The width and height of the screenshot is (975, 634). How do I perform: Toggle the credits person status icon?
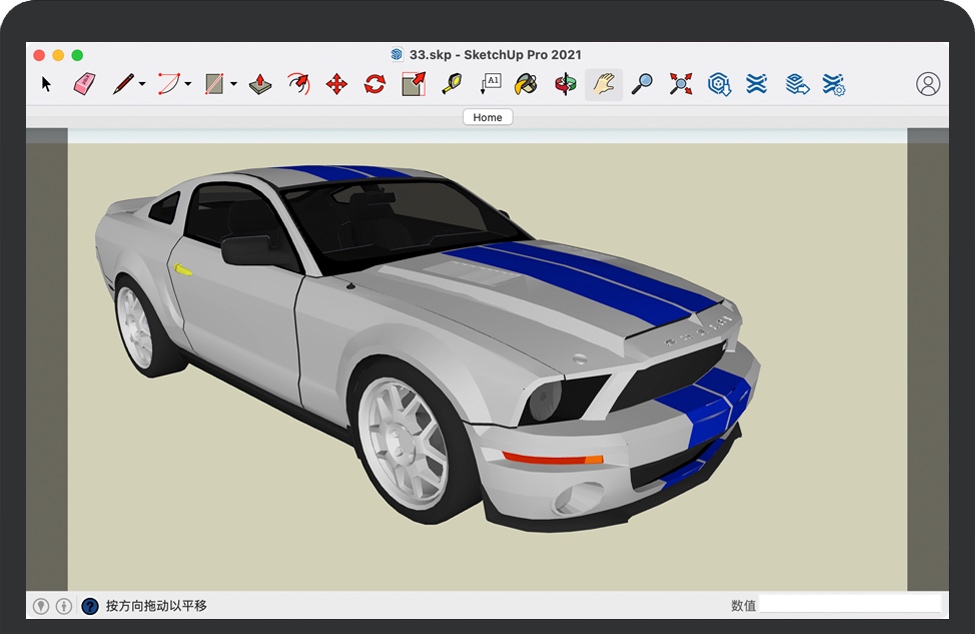64,606
